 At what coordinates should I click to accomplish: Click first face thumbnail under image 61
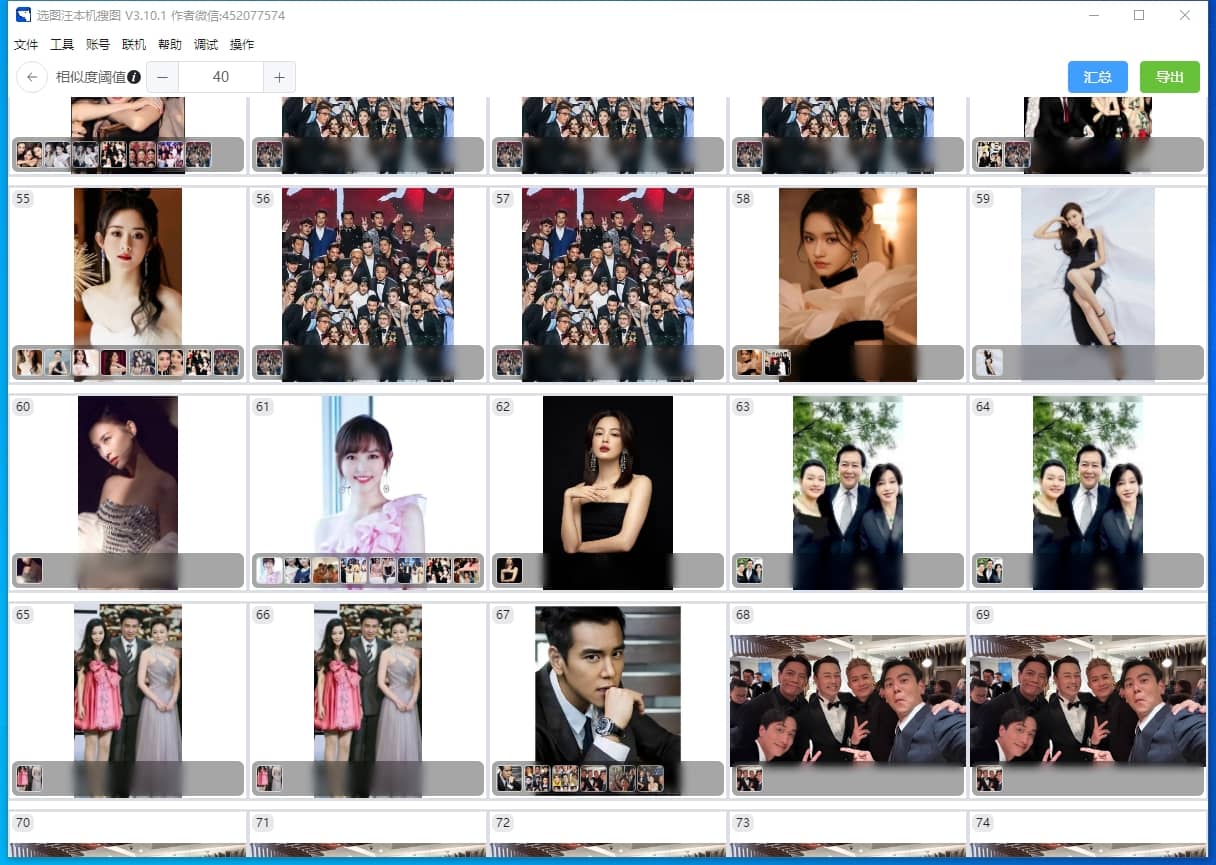pos(270,570)
